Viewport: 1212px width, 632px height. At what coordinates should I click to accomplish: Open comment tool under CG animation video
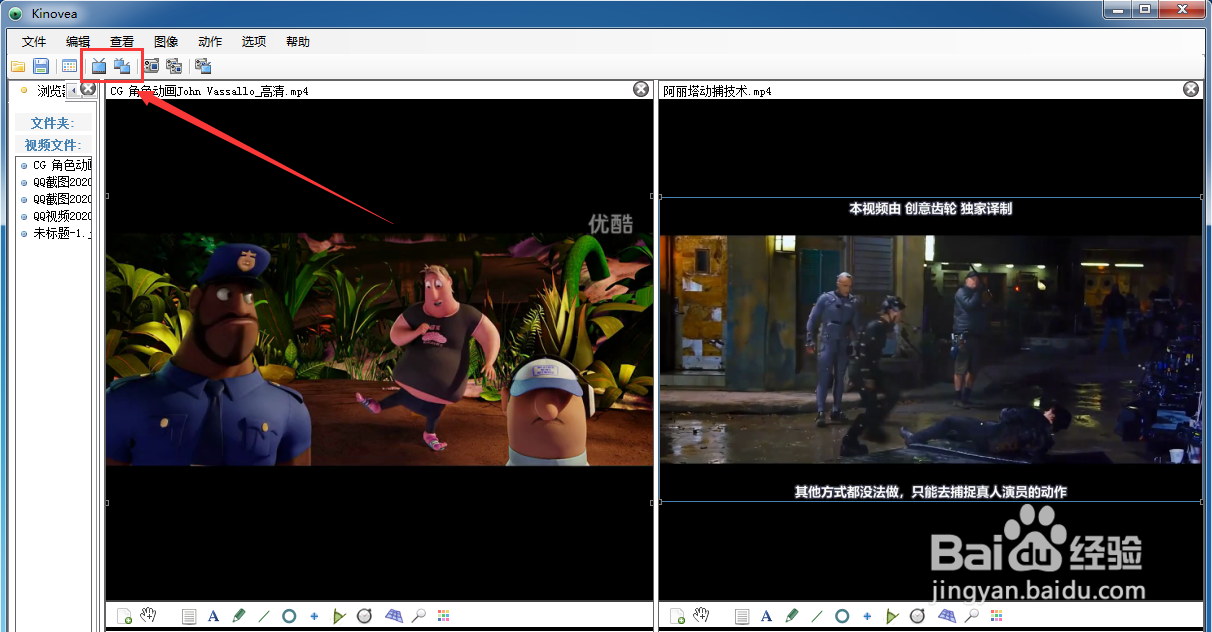(x=188, y=616)
